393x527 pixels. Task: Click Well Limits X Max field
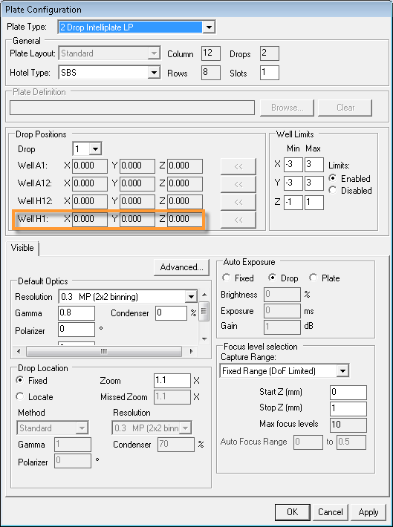pos(314,164)
